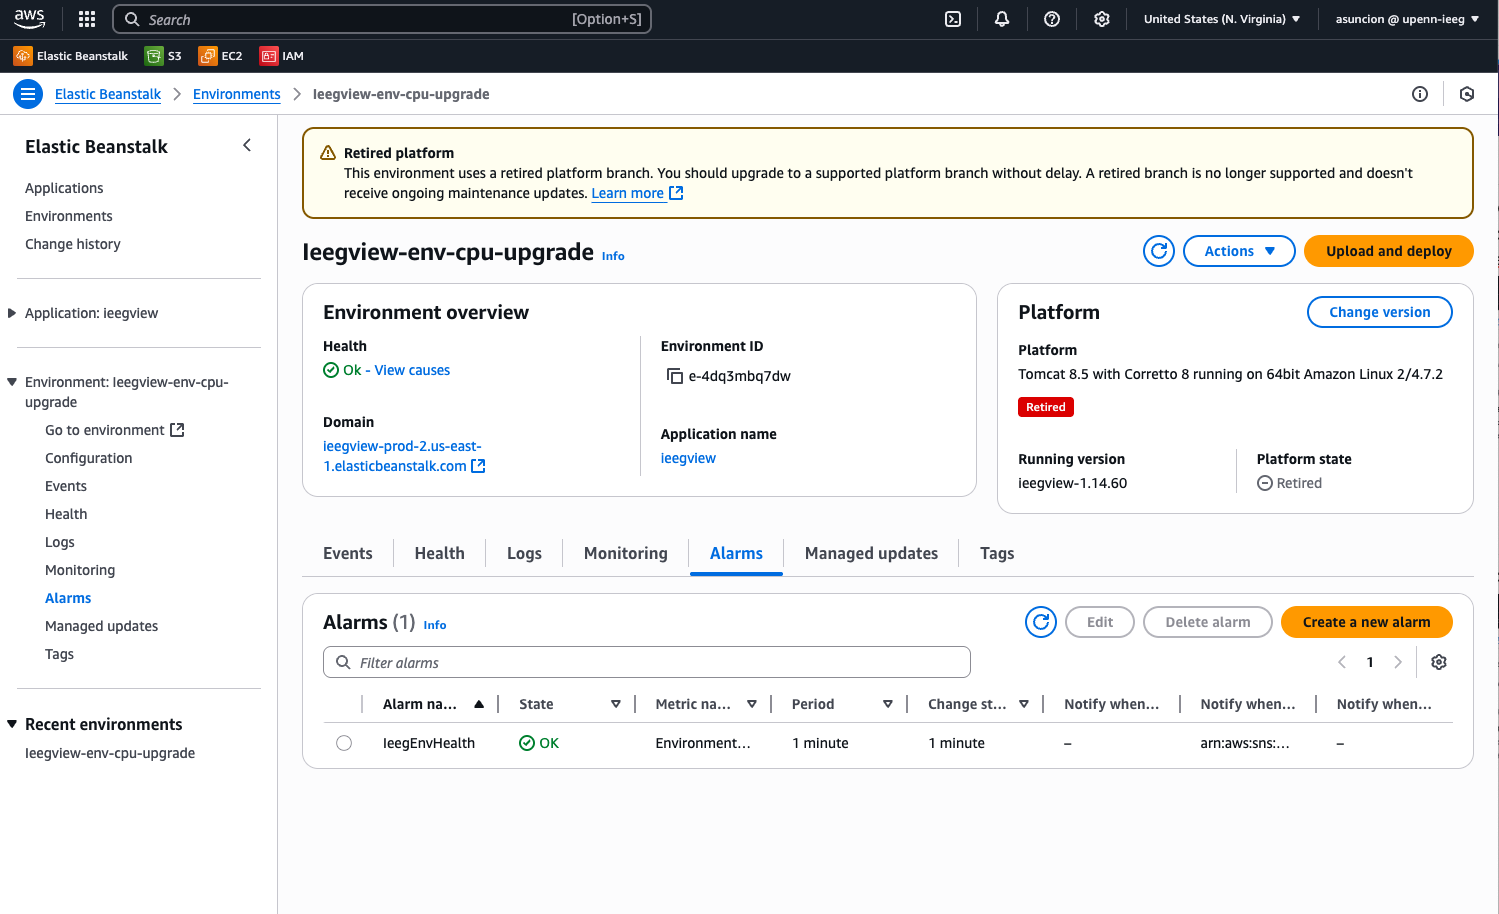The height and width of the screenshot is (914, 1499).
Task: Click the arn:aws:sns notification cell
Action: pyautogui.click(x=1245, y=743)
